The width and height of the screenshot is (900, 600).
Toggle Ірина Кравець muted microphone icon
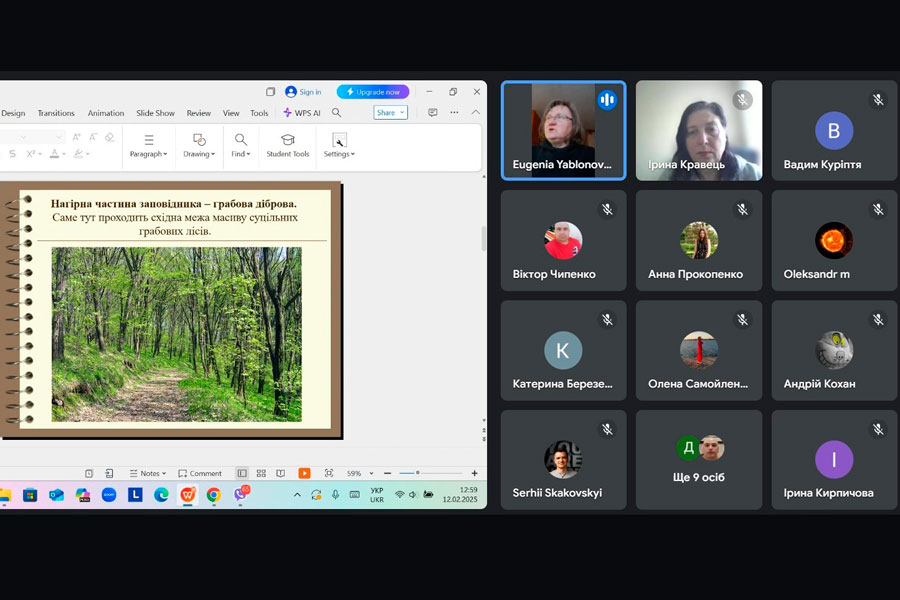pos(742,100)
